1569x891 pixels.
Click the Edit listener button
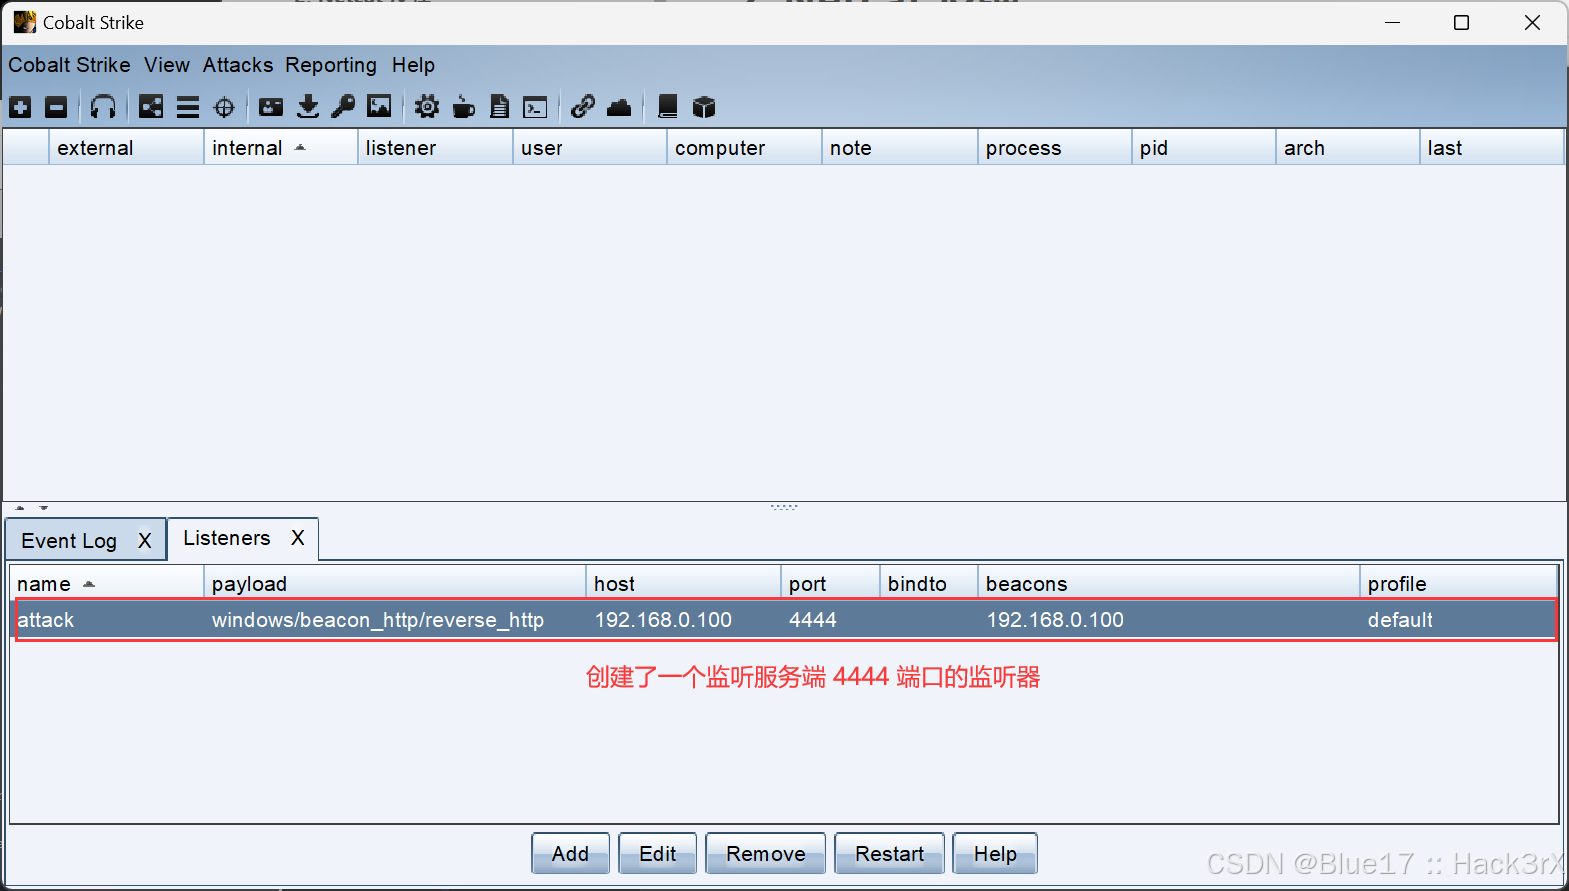point(657,853)
